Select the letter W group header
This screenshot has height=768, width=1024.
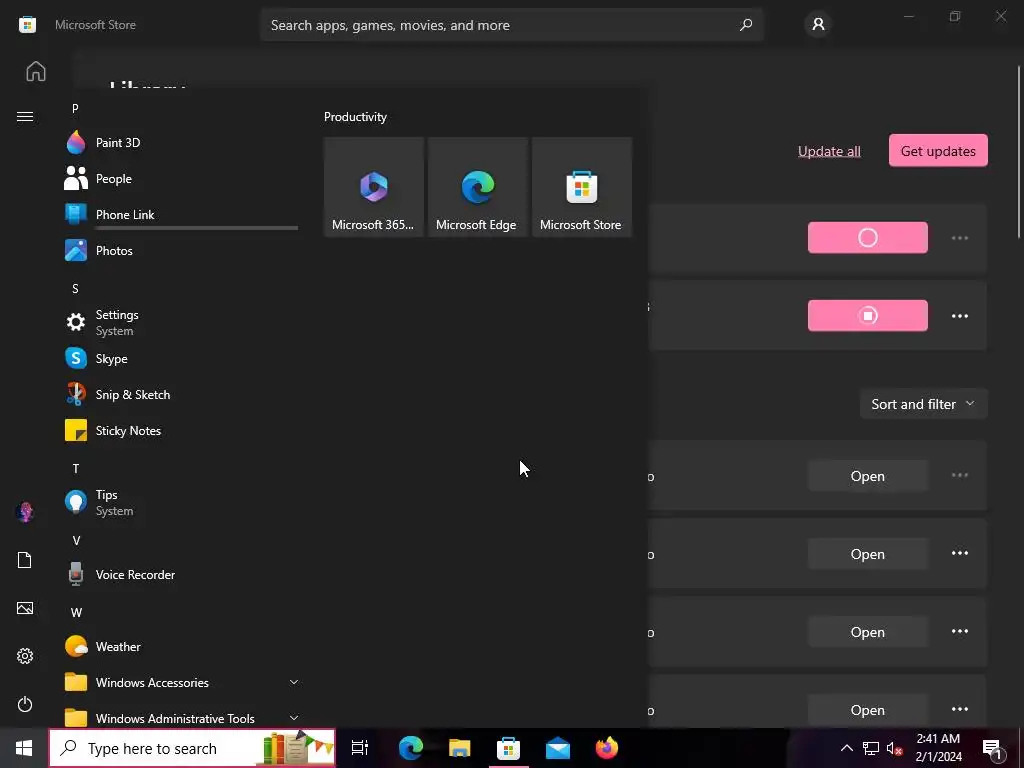pos(76,613)
